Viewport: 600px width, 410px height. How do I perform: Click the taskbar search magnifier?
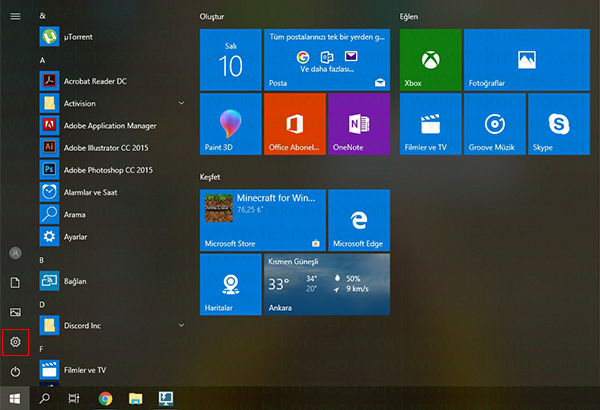point(44,399)
